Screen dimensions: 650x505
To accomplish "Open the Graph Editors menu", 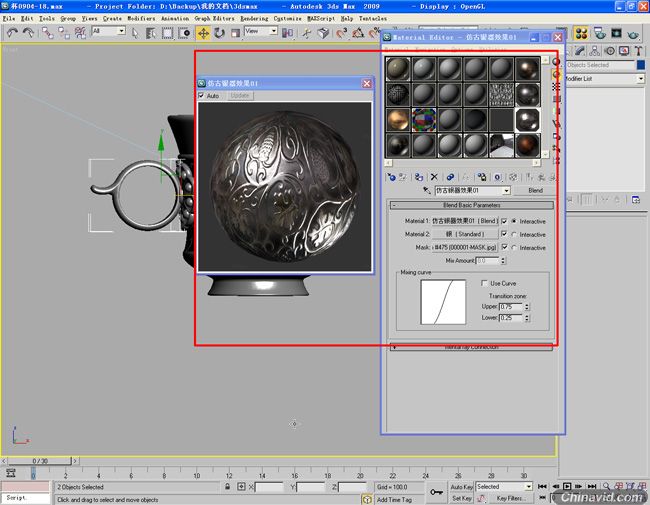I will (214, 19).
